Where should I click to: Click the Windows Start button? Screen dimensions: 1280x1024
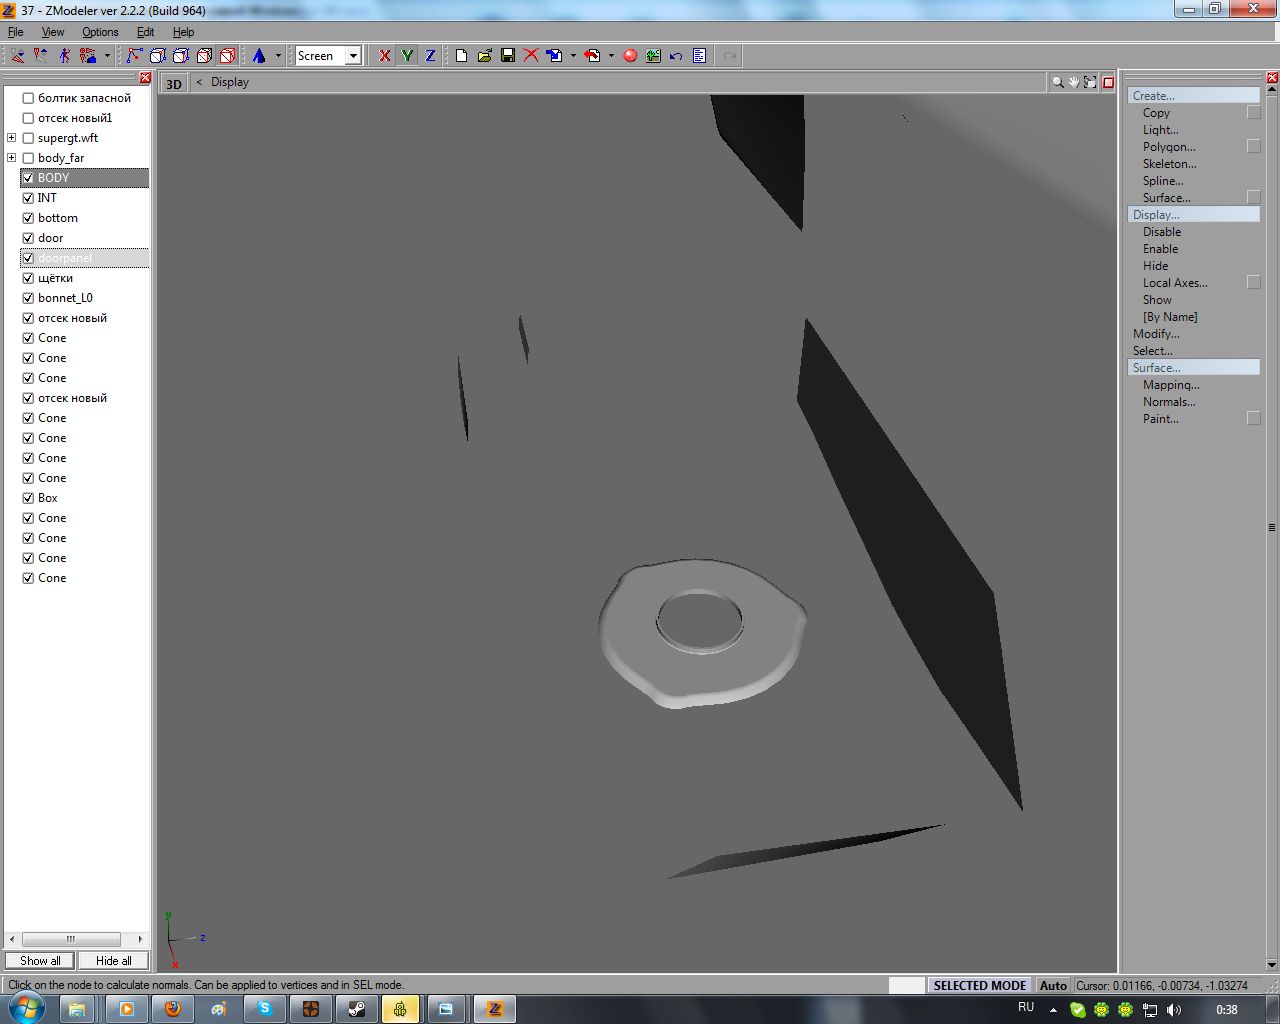(26, 1008)
